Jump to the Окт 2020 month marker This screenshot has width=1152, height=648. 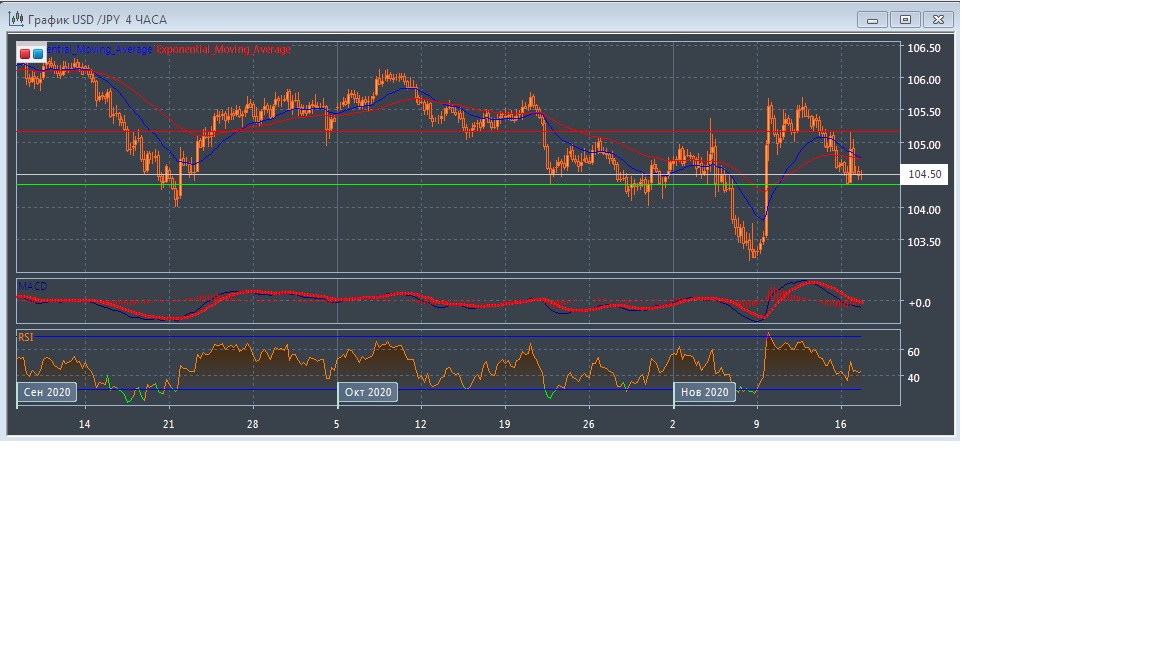pos(368,392)
